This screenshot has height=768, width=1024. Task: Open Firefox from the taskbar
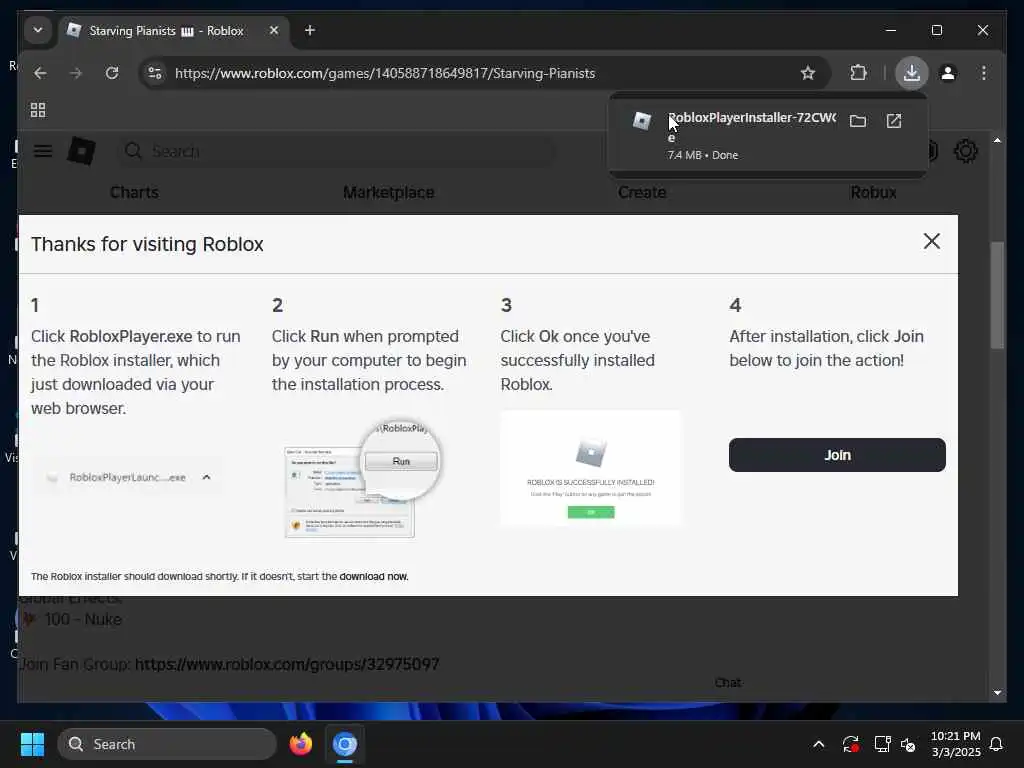click(300, 744)
